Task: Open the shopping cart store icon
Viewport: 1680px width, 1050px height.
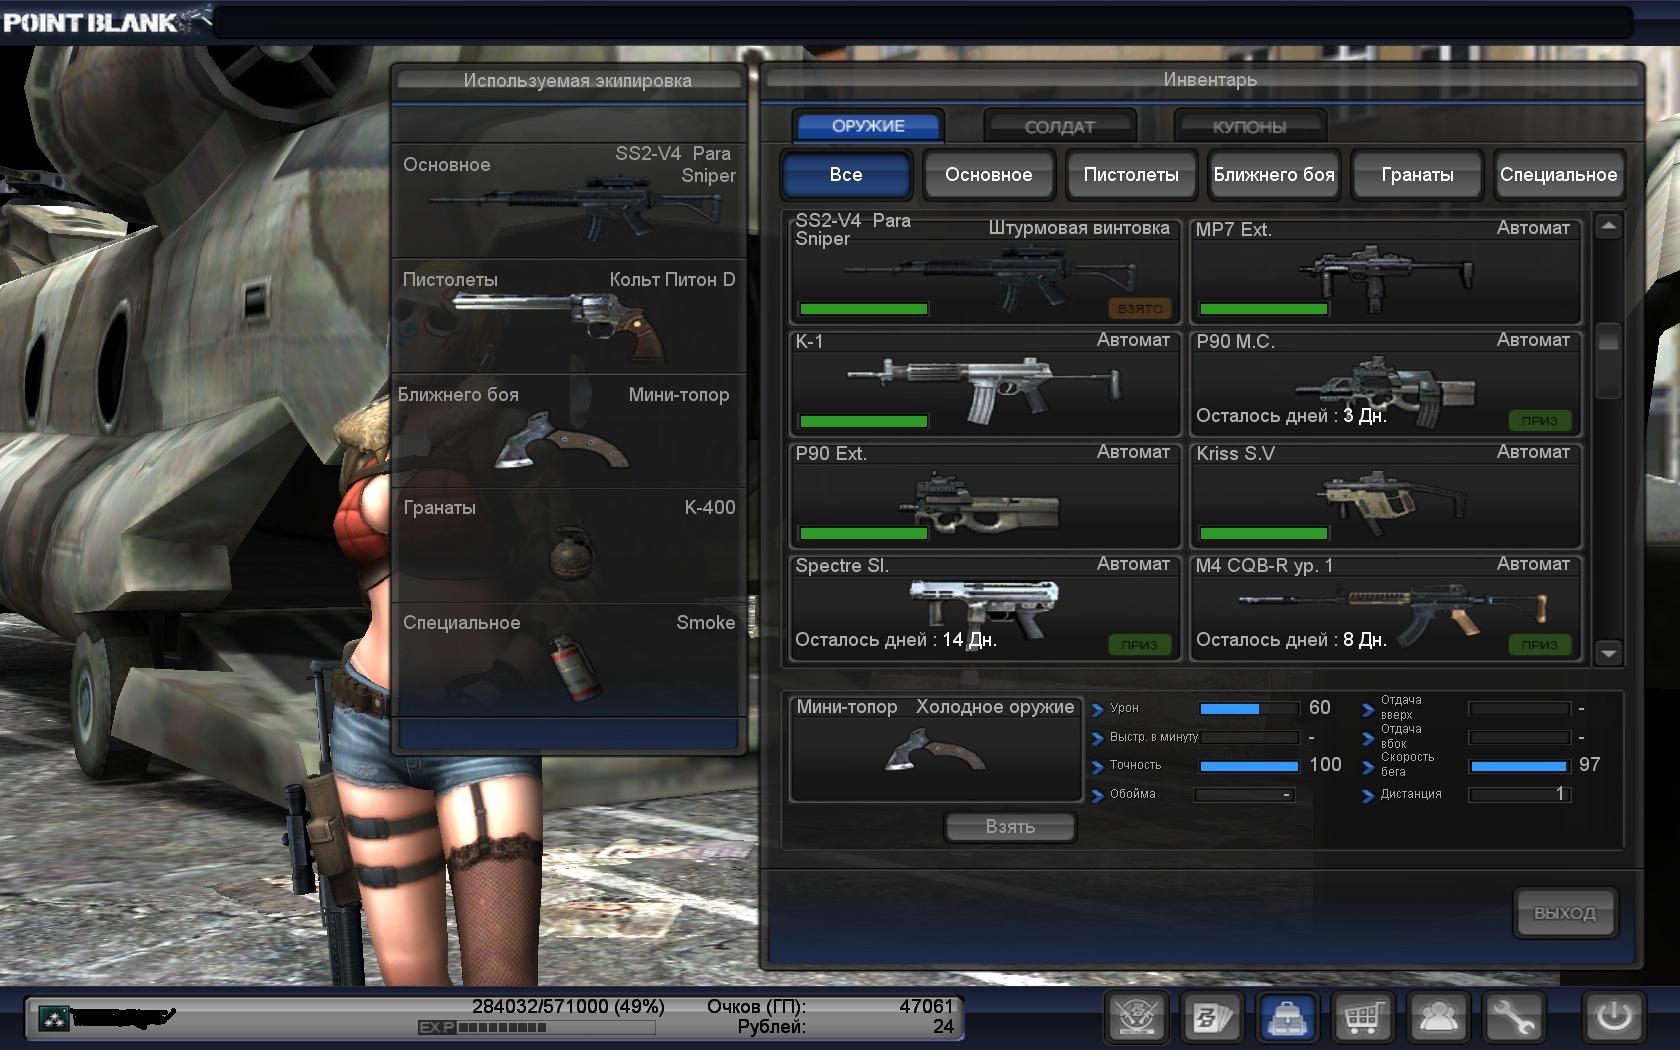Action: pos(1363,1018)
